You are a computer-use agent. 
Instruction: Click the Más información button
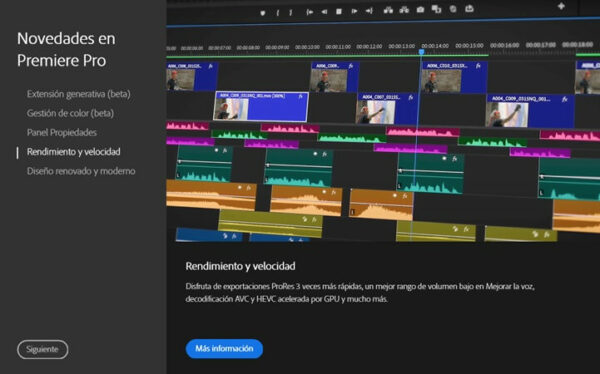tap(224, 348)
